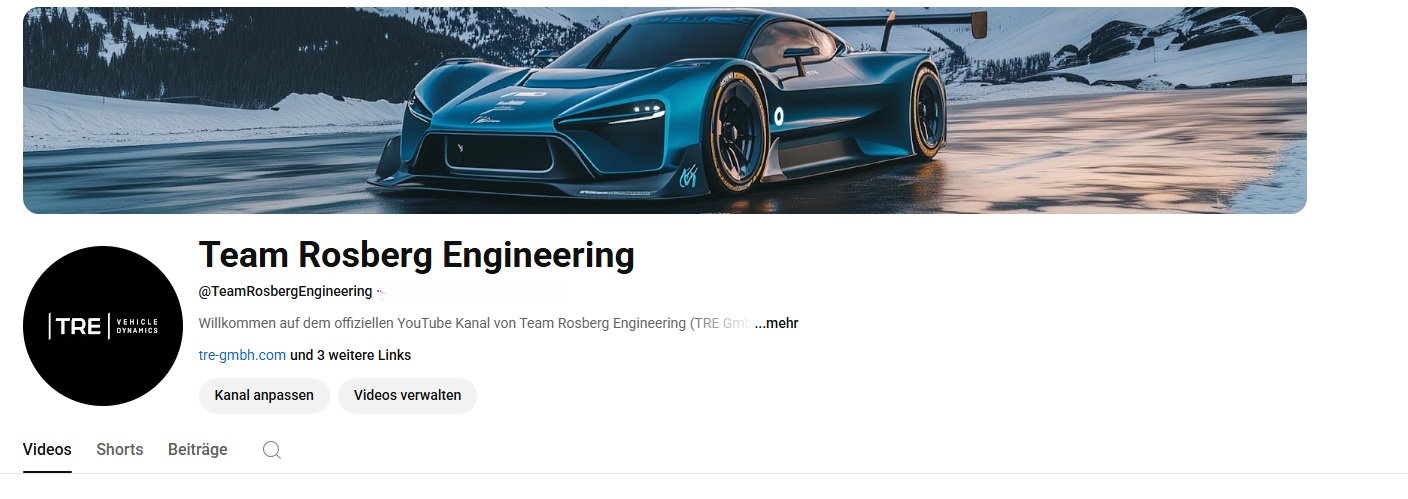Visit the tre-gmbh.com link

[x=242, y=355]
